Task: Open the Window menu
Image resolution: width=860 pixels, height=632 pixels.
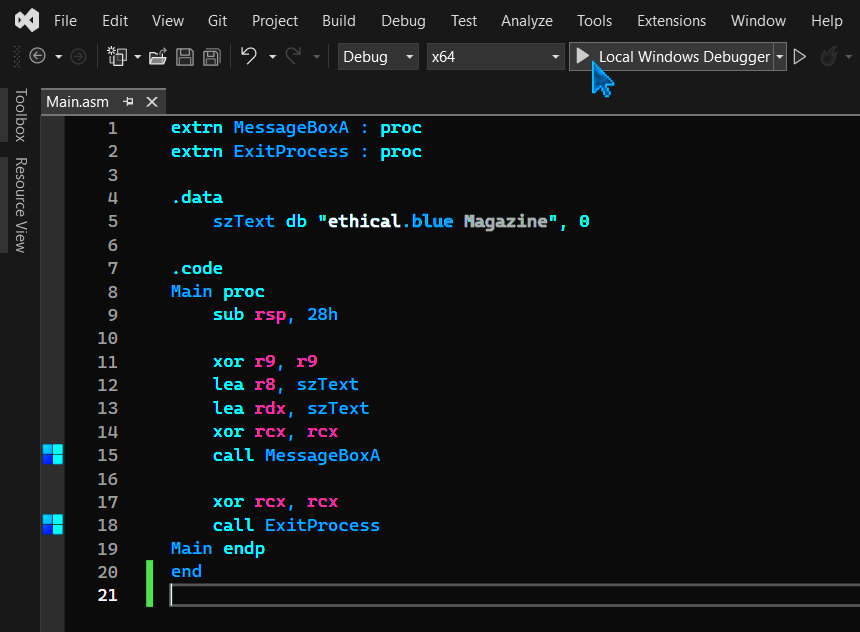Action: pyautogui.click(x=758, y=21)
